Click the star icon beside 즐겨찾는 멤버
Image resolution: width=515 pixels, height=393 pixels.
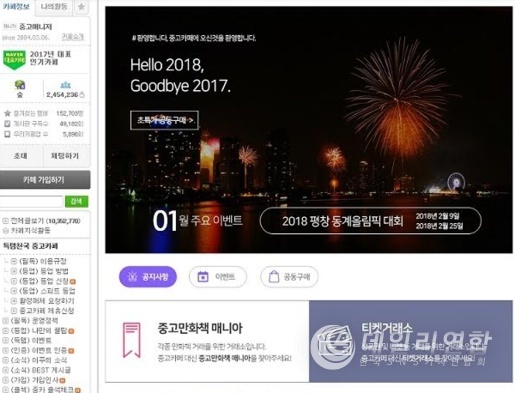(x=7, y=113)
